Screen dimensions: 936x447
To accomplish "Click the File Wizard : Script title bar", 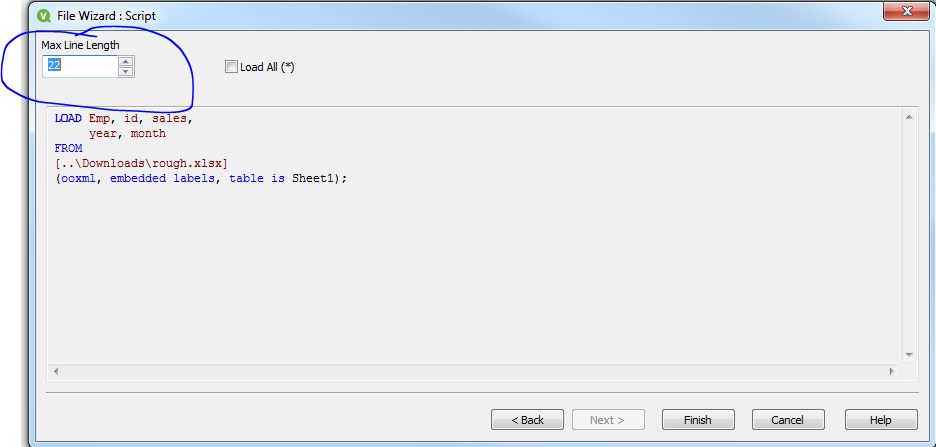I will pos(400,16).
